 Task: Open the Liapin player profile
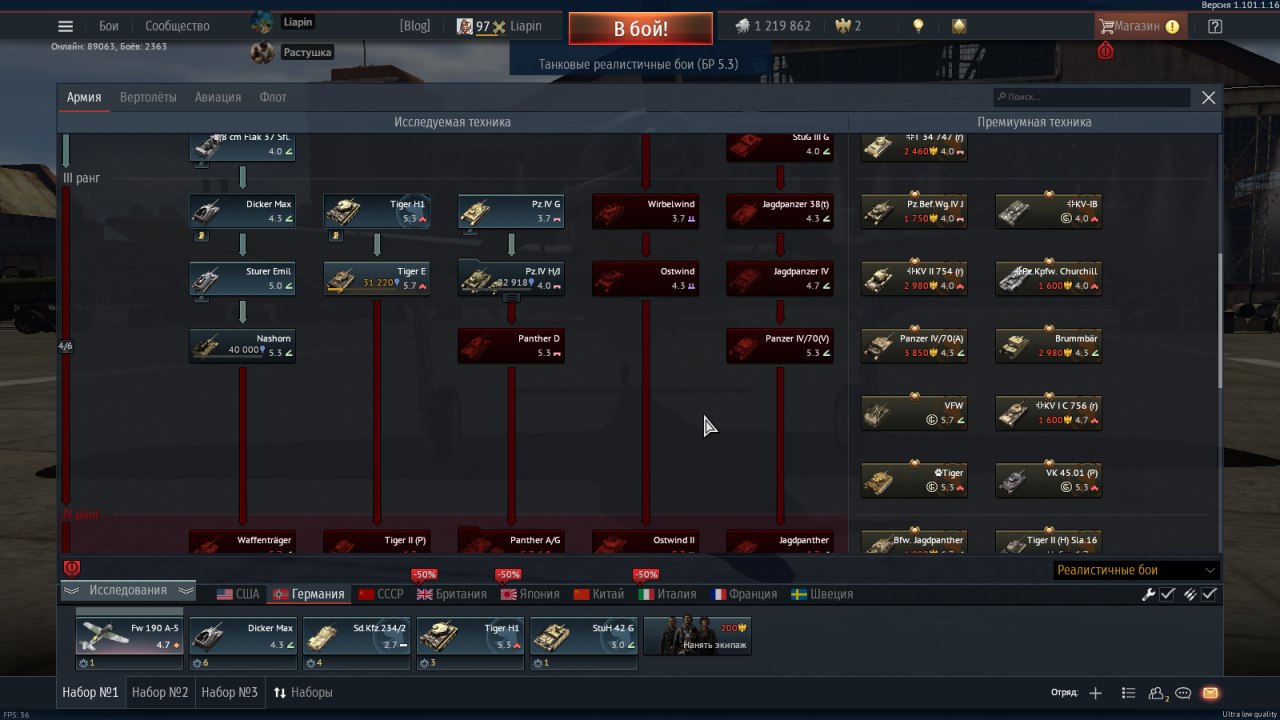[x=499, y=26]
